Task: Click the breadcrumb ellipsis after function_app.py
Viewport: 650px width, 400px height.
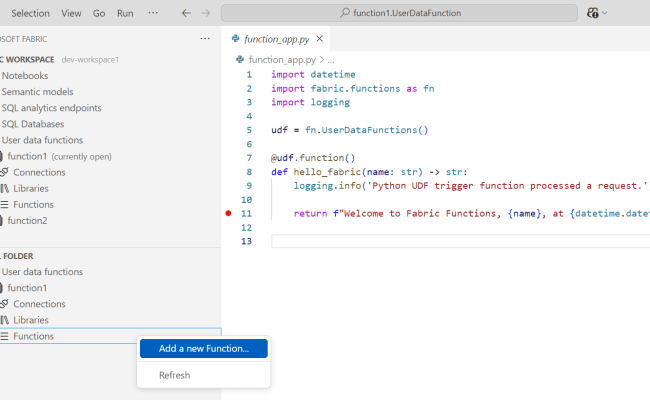Action: (331, 60)
